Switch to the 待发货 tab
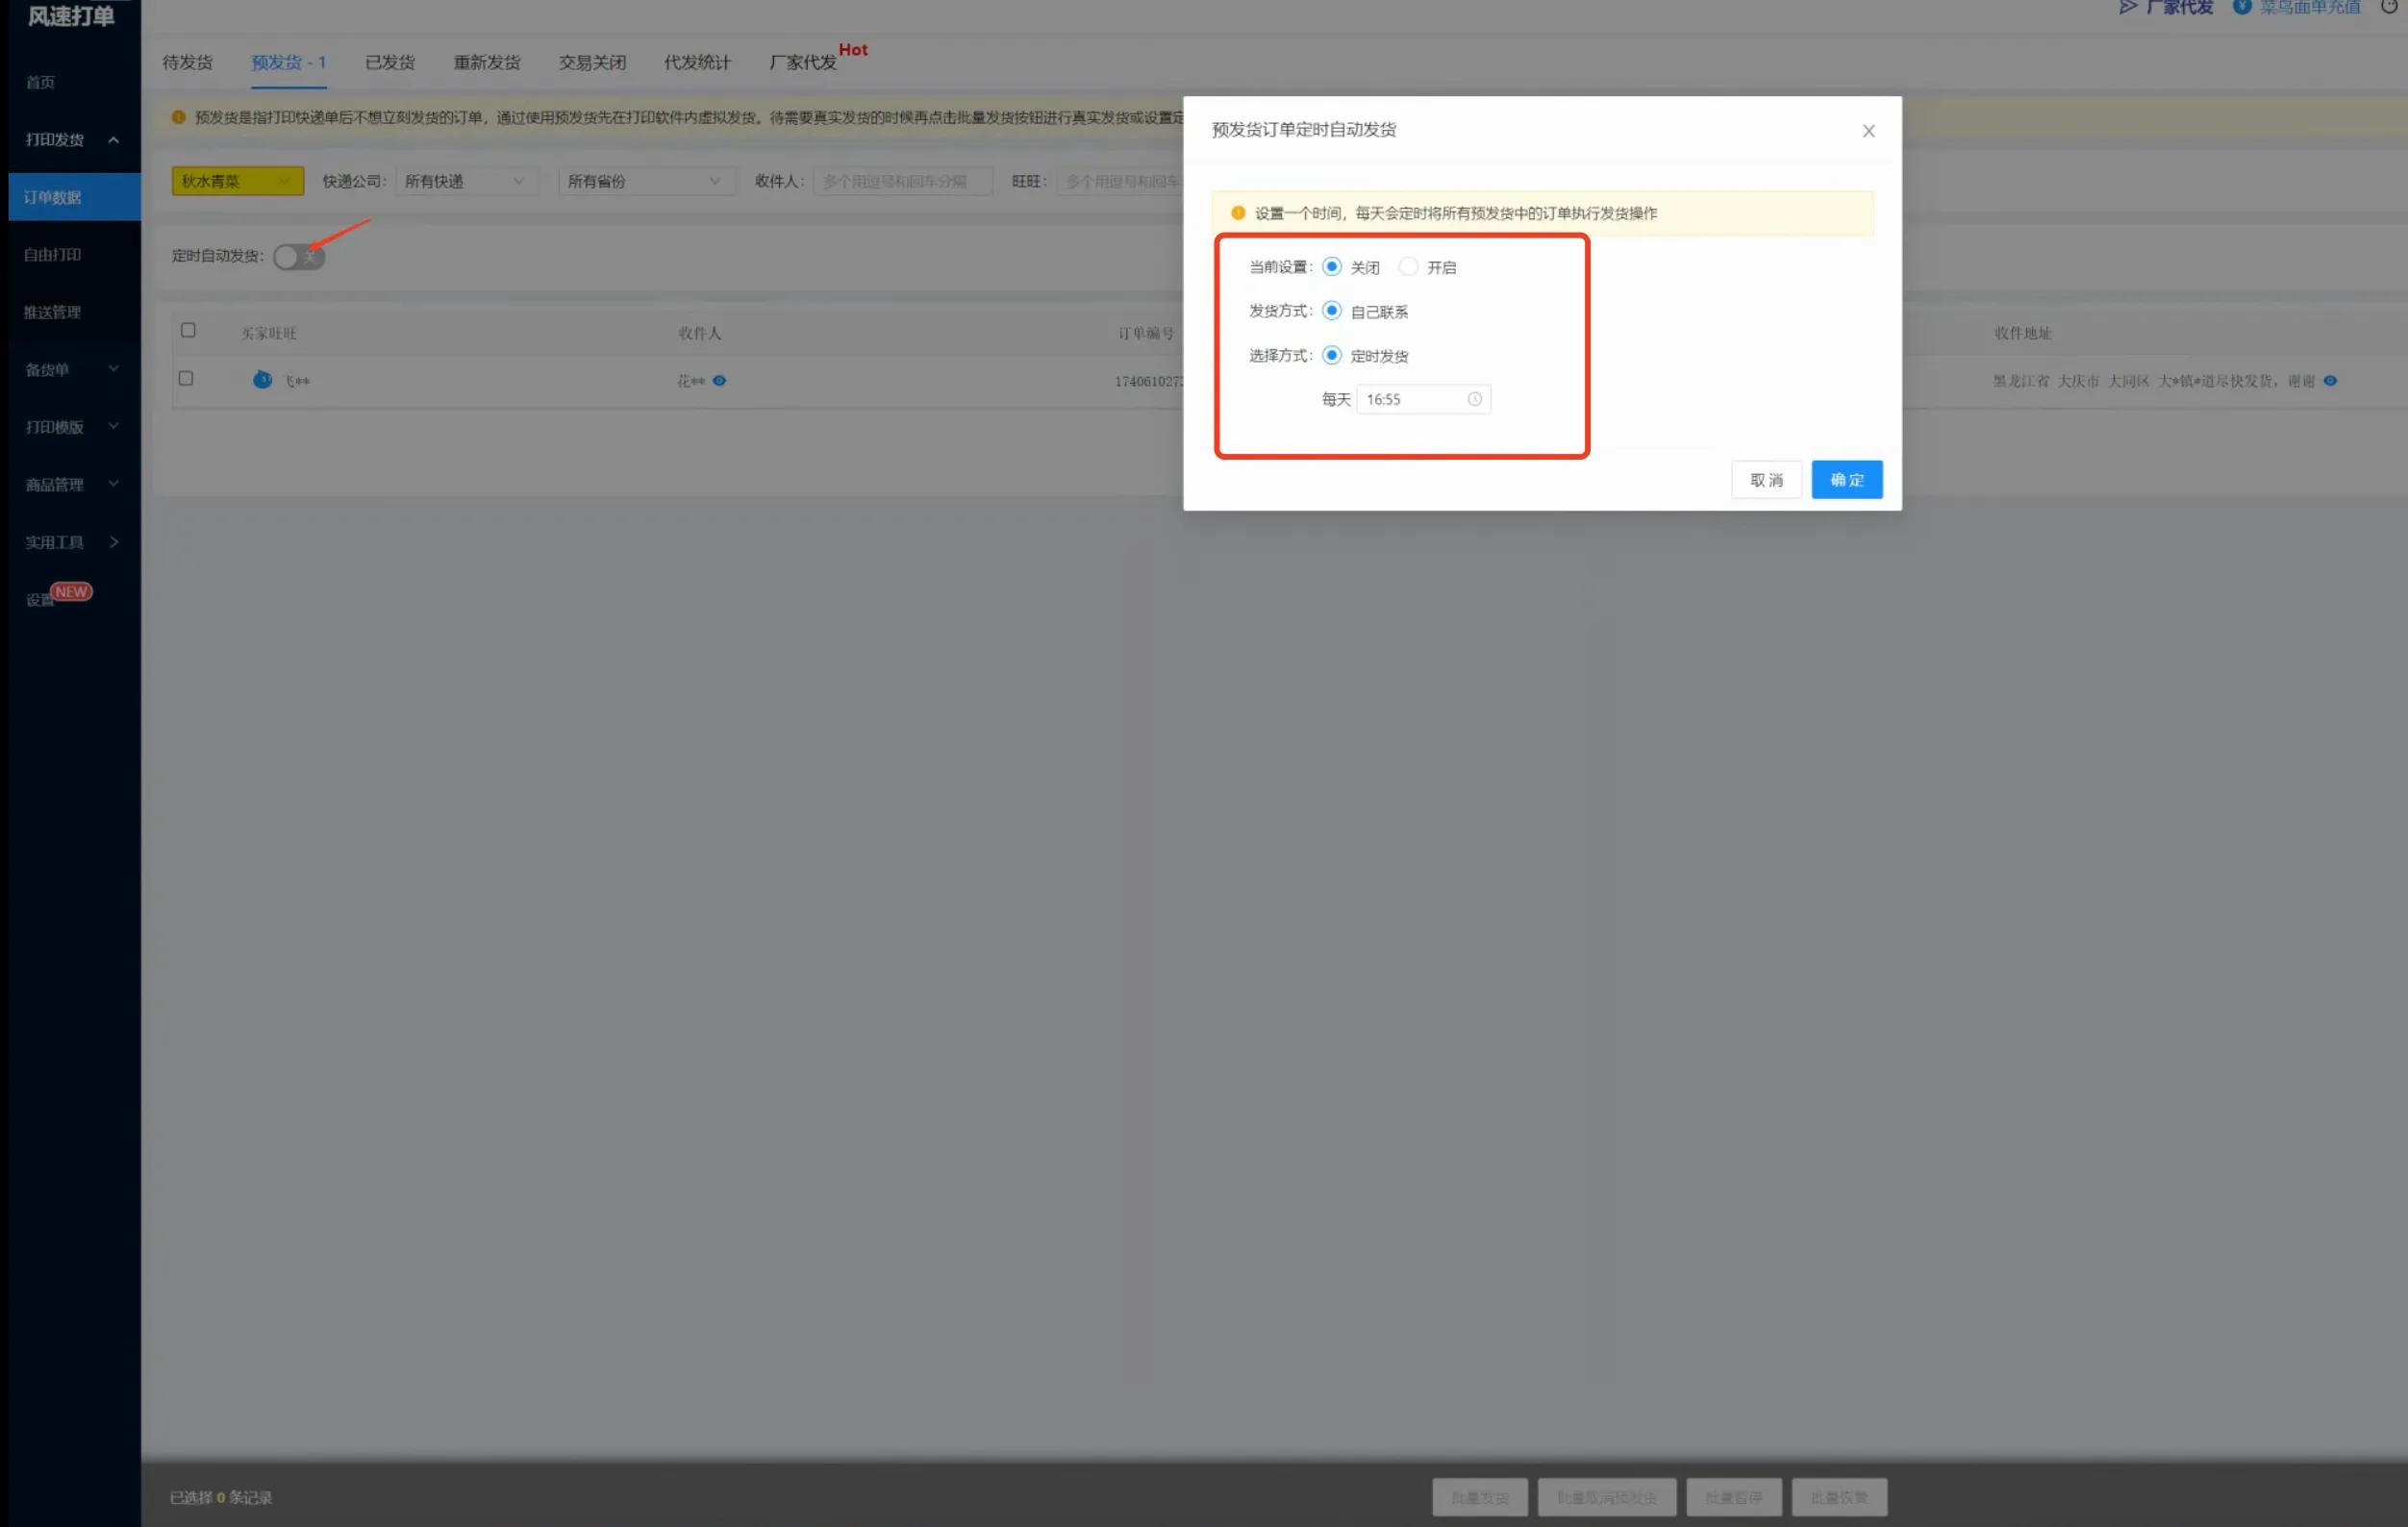 coord(187,62)
